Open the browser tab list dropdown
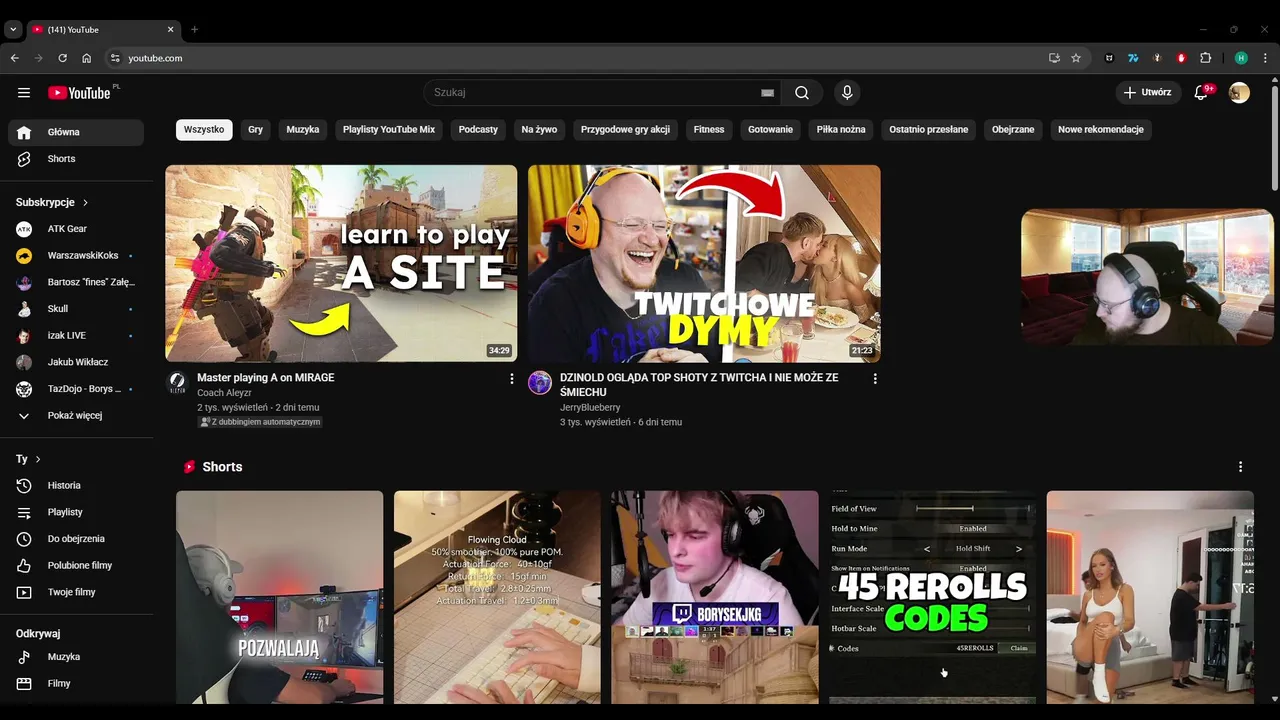The width and height of the screenshot is (1280, 720). tap(13, 30)
